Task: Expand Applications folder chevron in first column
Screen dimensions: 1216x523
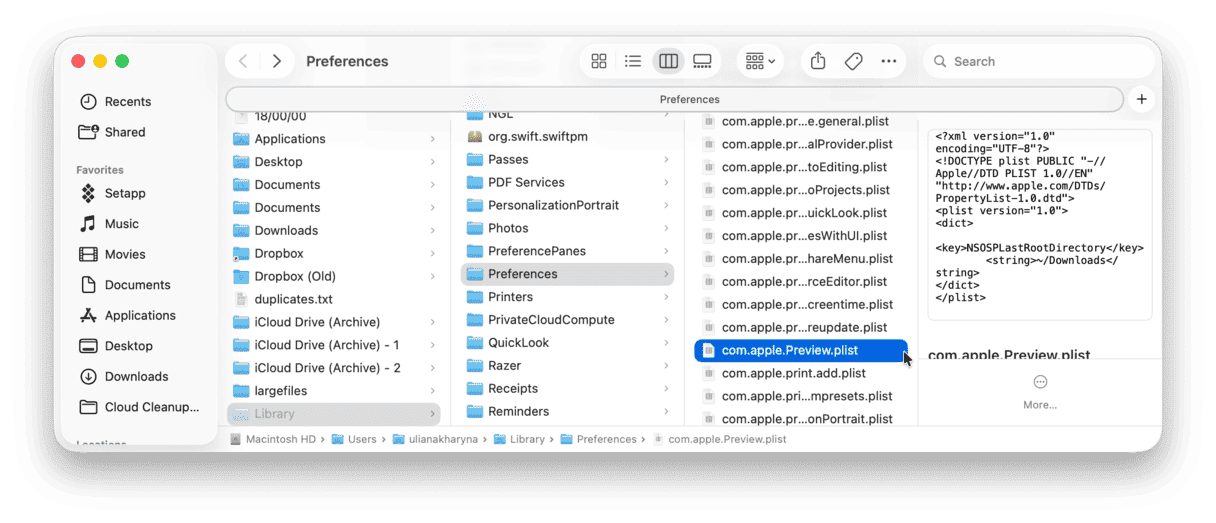Action: coord(432,139)
